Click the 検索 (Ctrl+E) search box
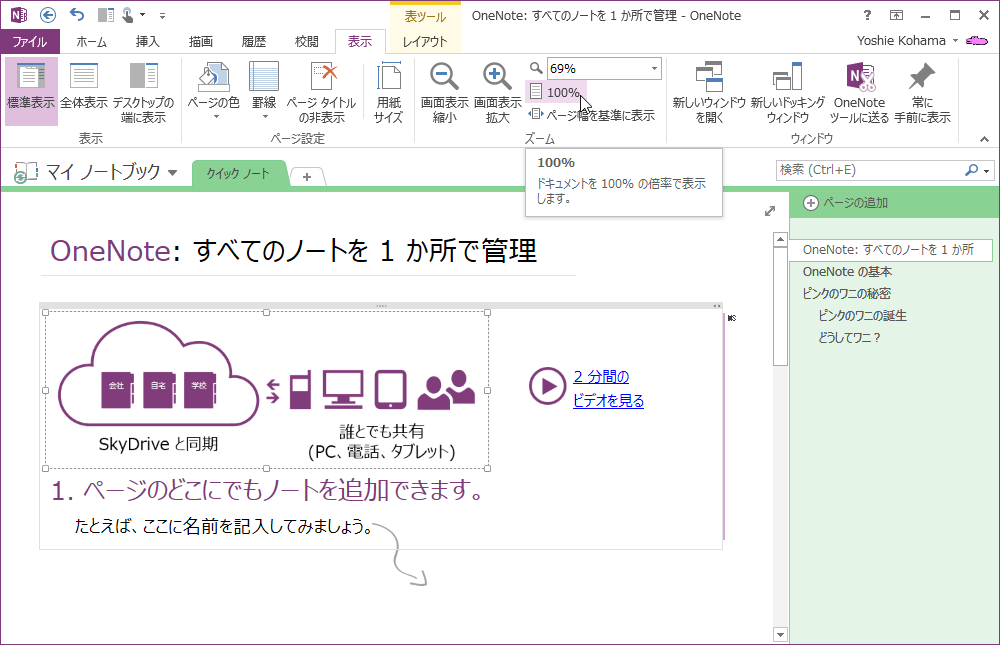This screenshot has width=1000, height=645. click(871, 170)
